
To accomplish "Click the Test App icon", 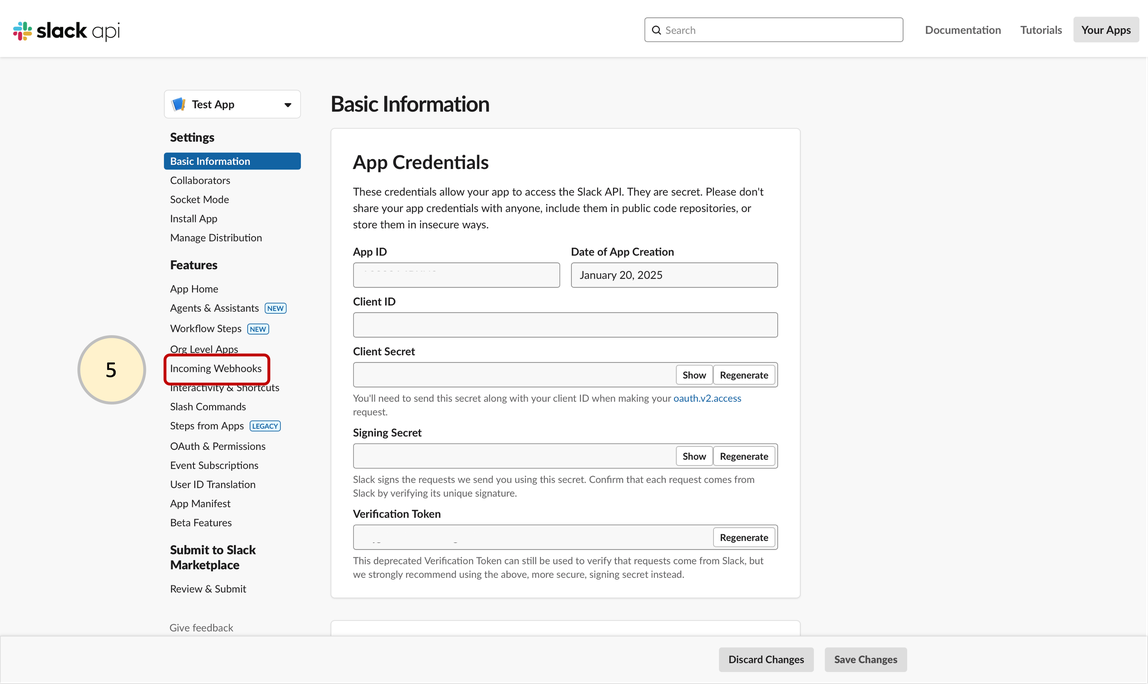I will pyautogui.click(x=179, y=104).
